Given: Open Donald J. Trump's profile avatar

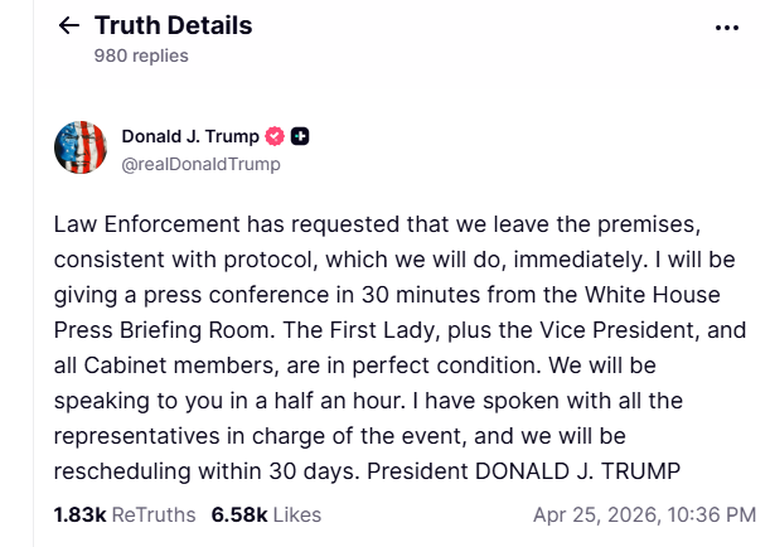Looking at the screenshot, I should [80, 148].
